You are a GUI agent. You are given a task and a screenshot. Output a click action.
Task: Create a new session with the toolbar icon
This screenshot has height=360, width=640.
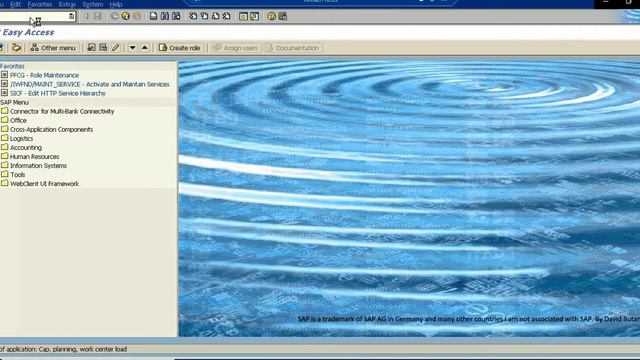coord(243,16)
